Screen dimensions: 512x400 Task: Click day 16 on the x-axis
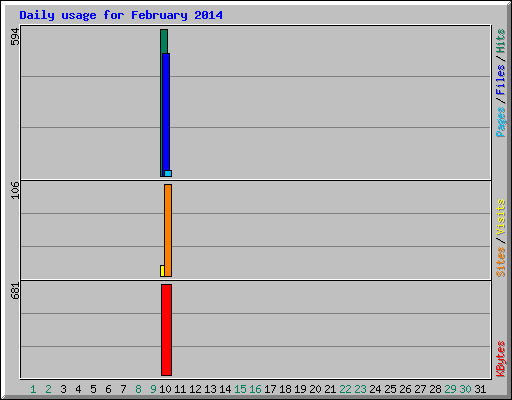click(x=255, y=389)
